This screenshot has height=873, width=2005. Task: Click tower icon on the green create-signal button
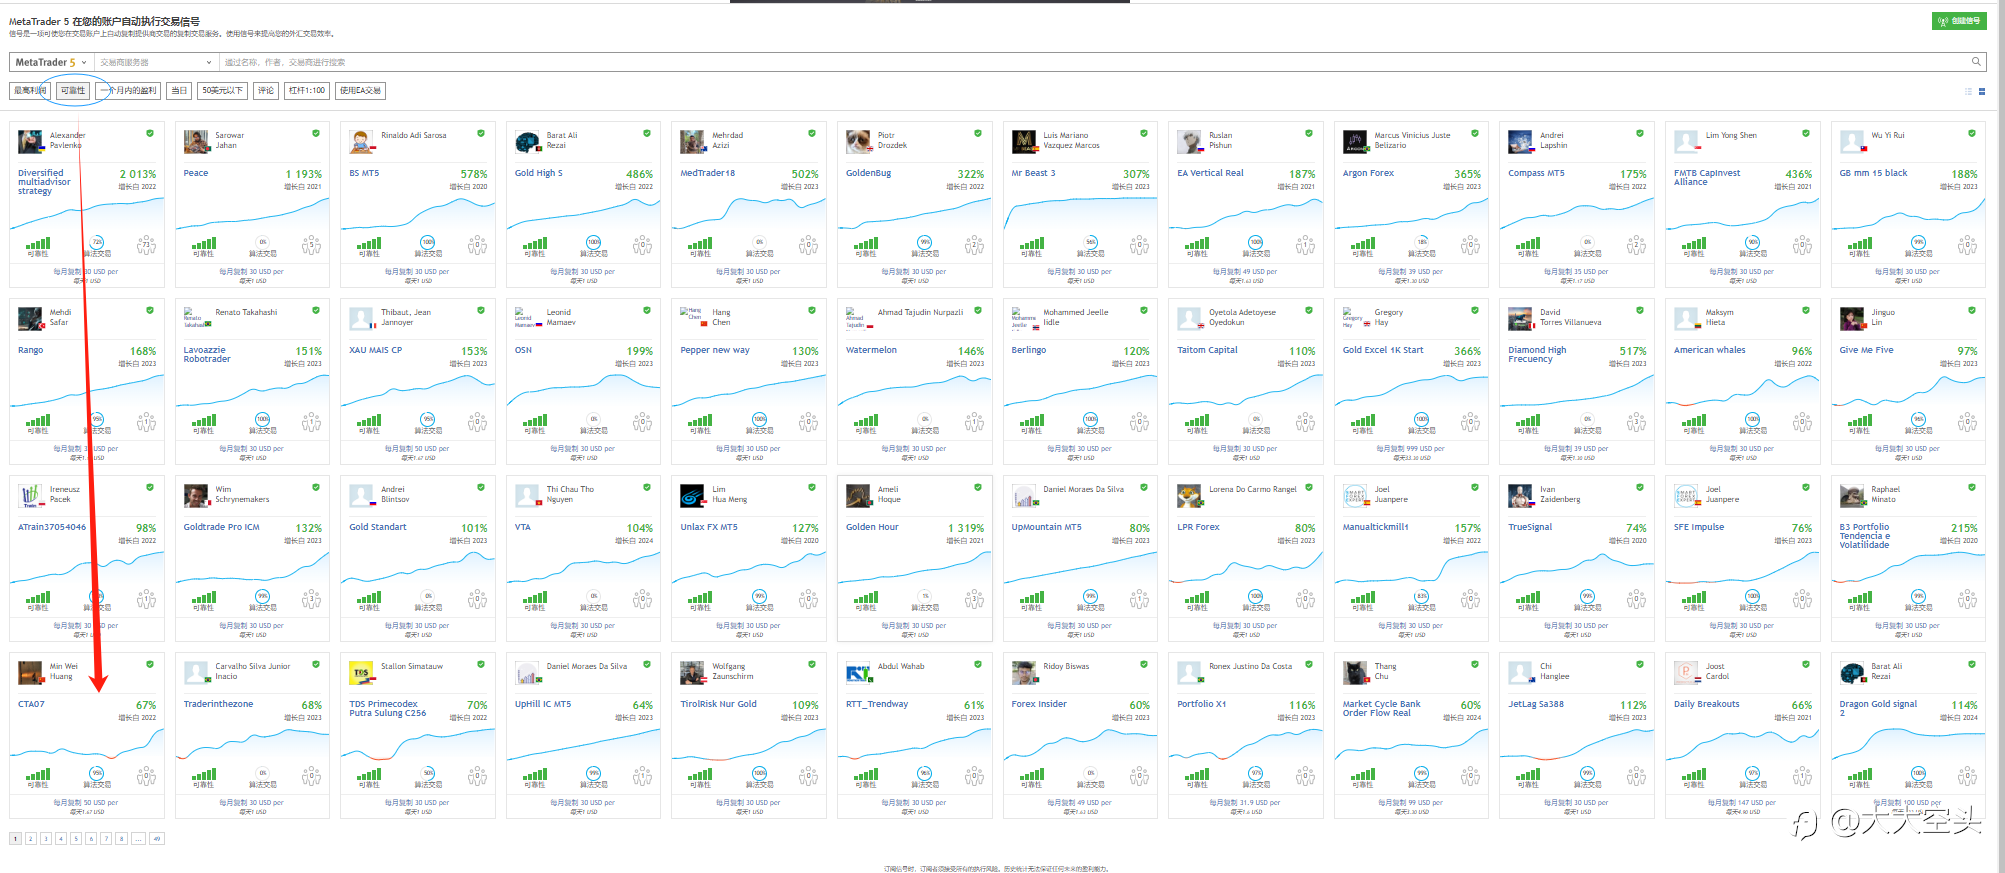click(1943, 21)
